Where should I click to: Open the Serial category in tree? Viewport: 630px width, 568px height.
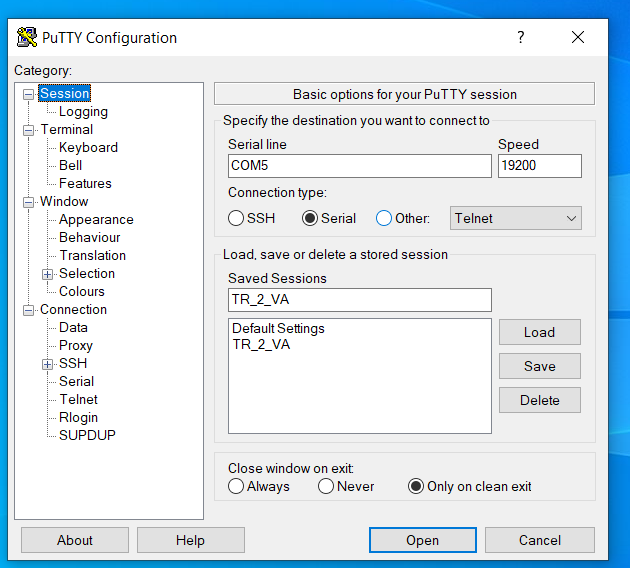[x=76, y=381]
